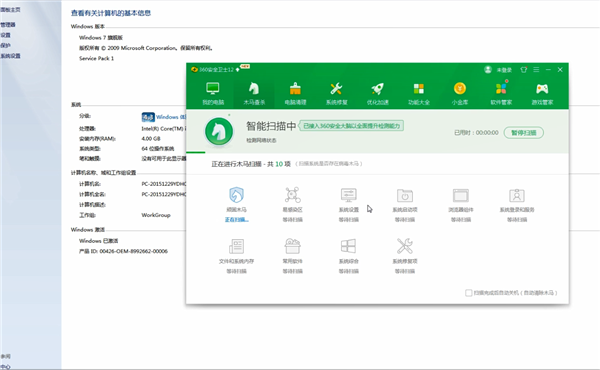Screen dimensions: 600x370
Task: Open 远程设置 link in System sidebar
Action: tap(5, 35)
